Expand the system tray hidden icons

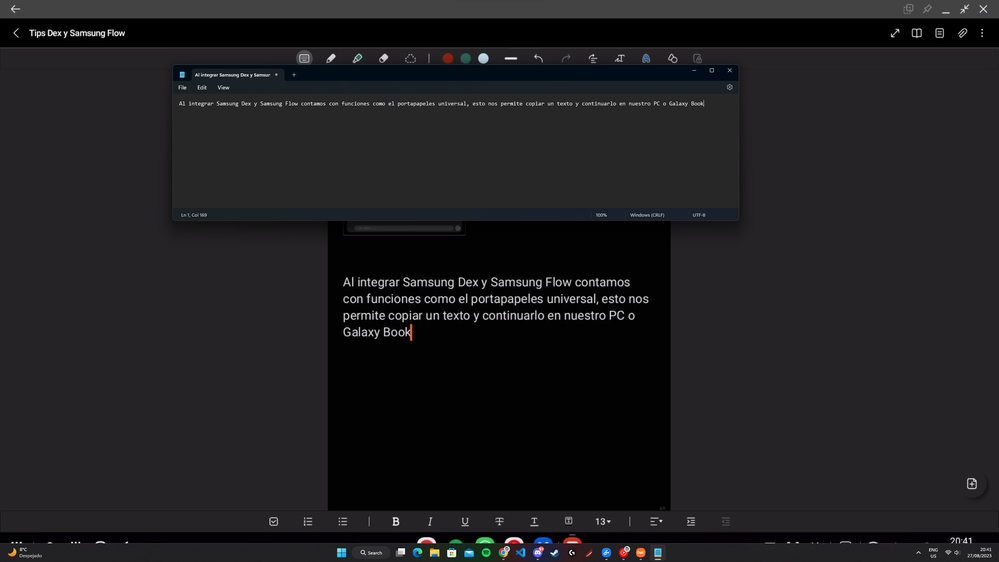pyautogui.click(x=918, y=552)
